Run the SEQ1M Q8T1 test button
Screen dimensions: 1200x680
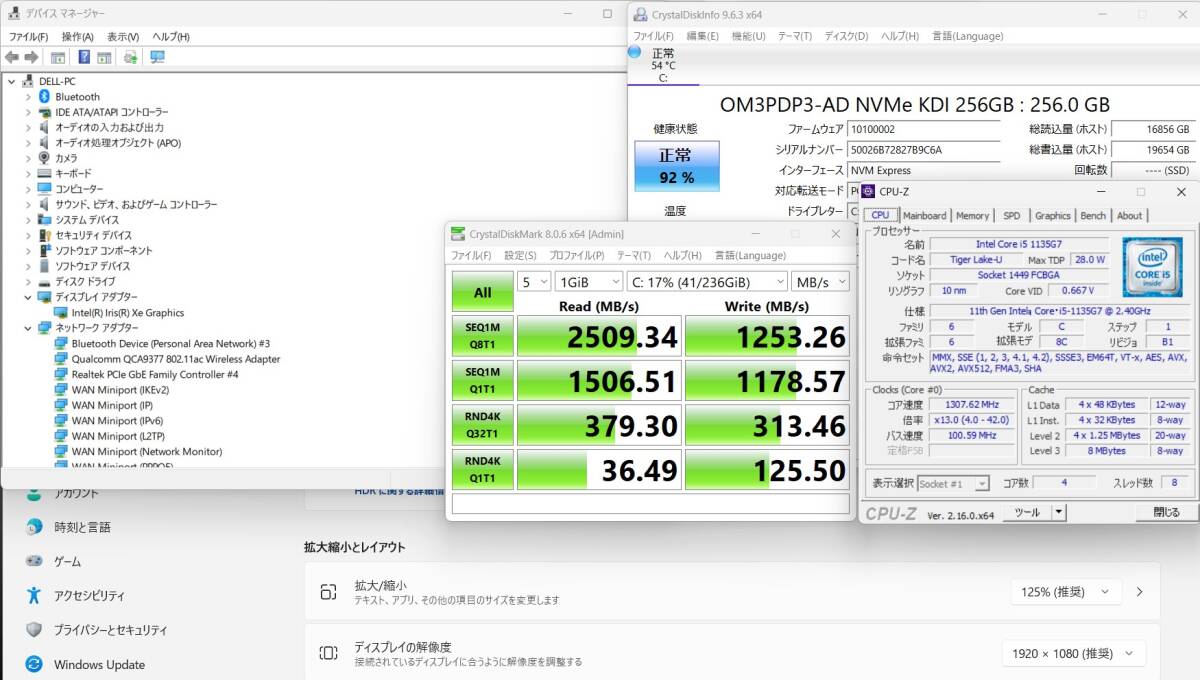pos(482,336)
